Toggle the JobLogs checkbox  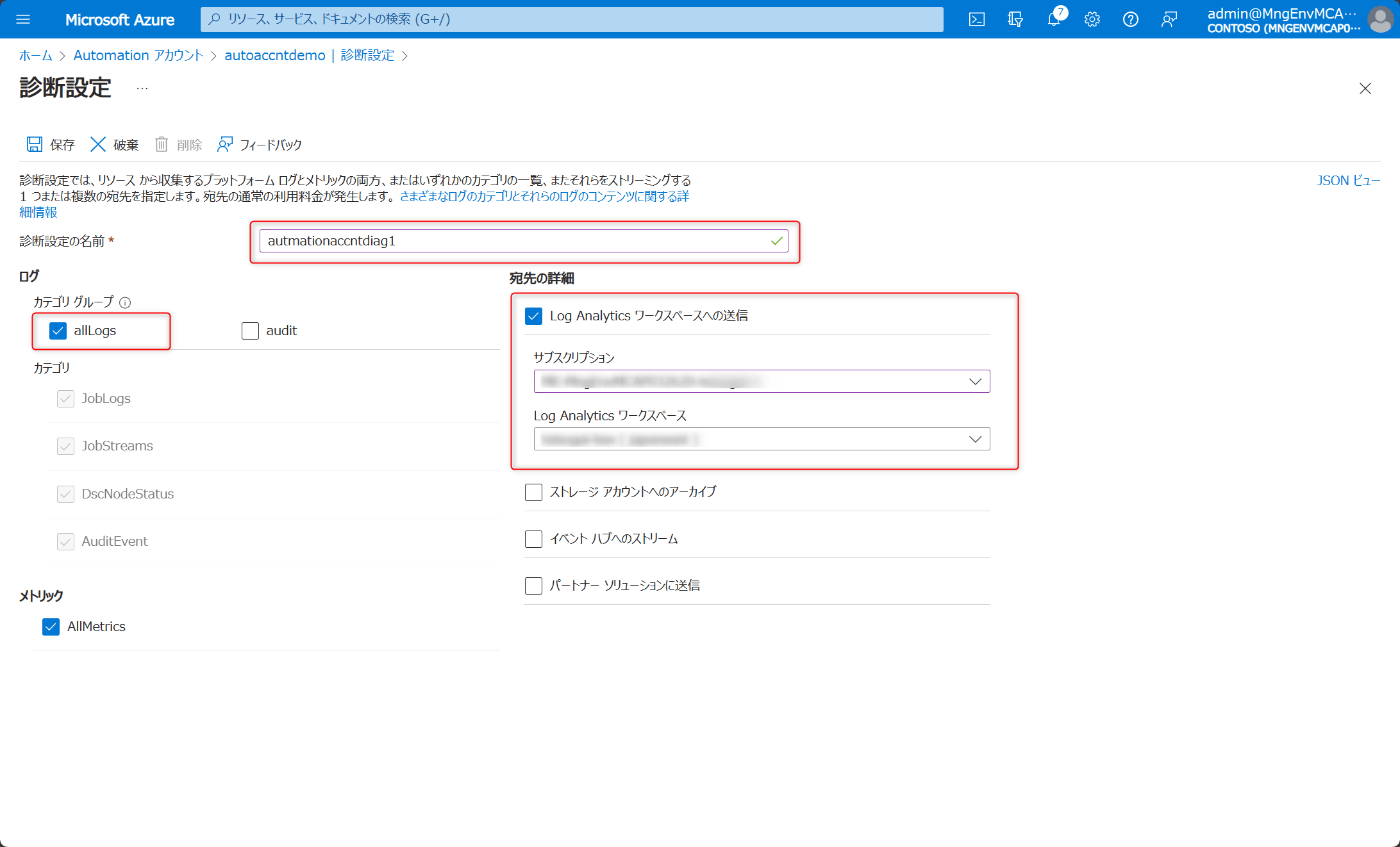click(x=66, y=398)
